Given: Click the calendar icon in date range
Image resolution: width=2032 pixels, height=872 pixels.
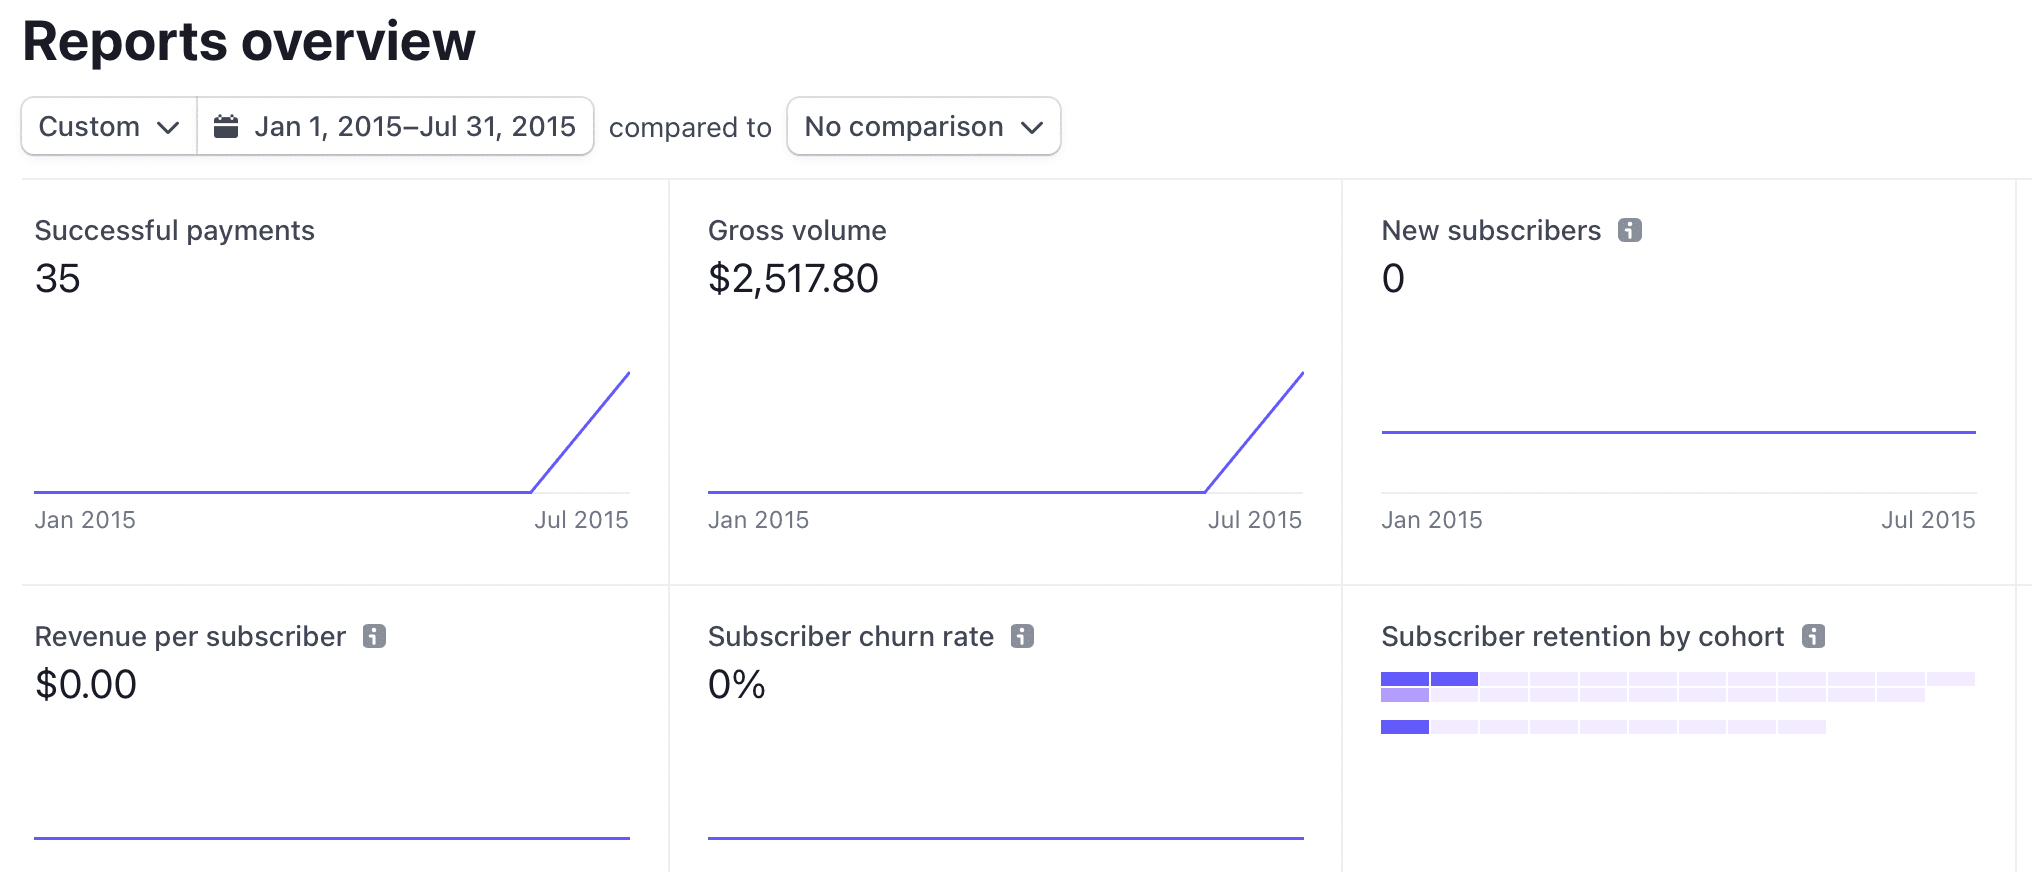Looking at the screenshot, I should 226,126.
